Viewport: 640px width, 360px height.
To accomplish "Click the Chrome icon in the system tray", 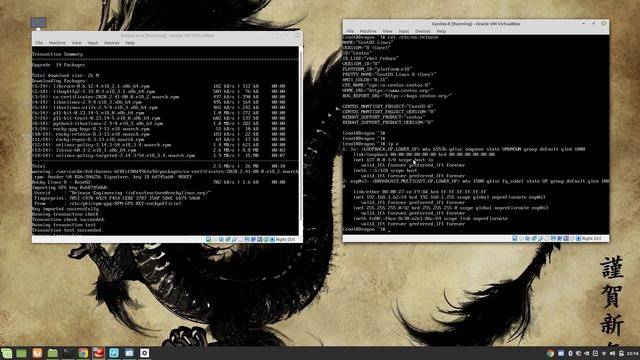I will [550, 353].
